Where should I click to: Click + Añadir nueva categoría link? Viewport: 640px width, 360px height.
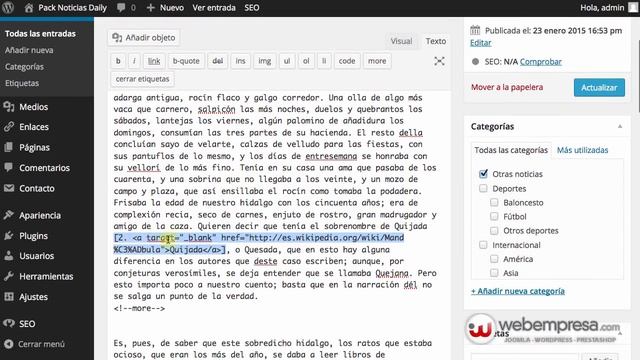pyautogui.click(x=518, y=291)
